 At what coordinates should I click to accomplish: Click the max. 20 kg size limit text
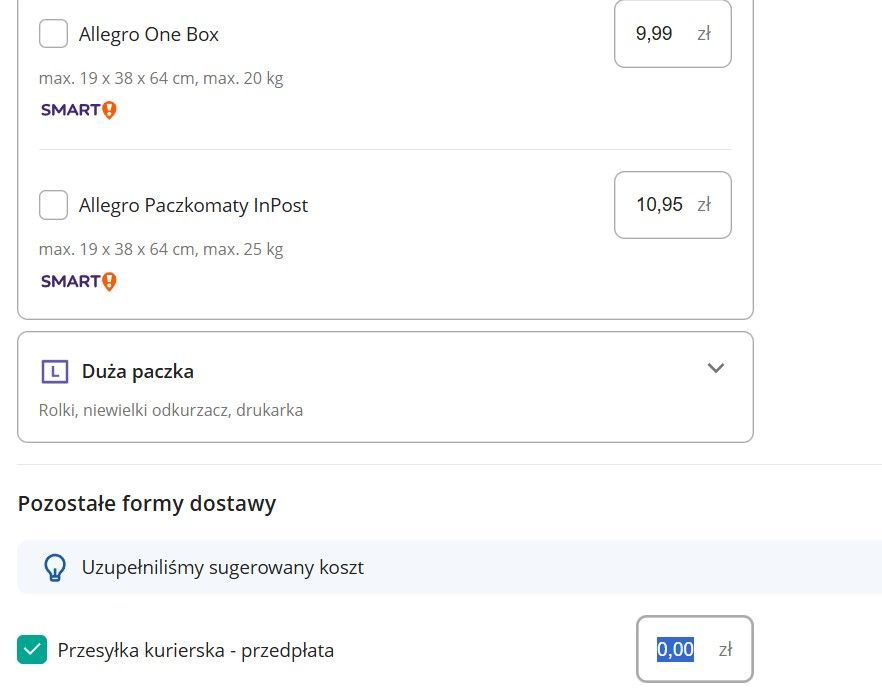(x=161, y=78)
